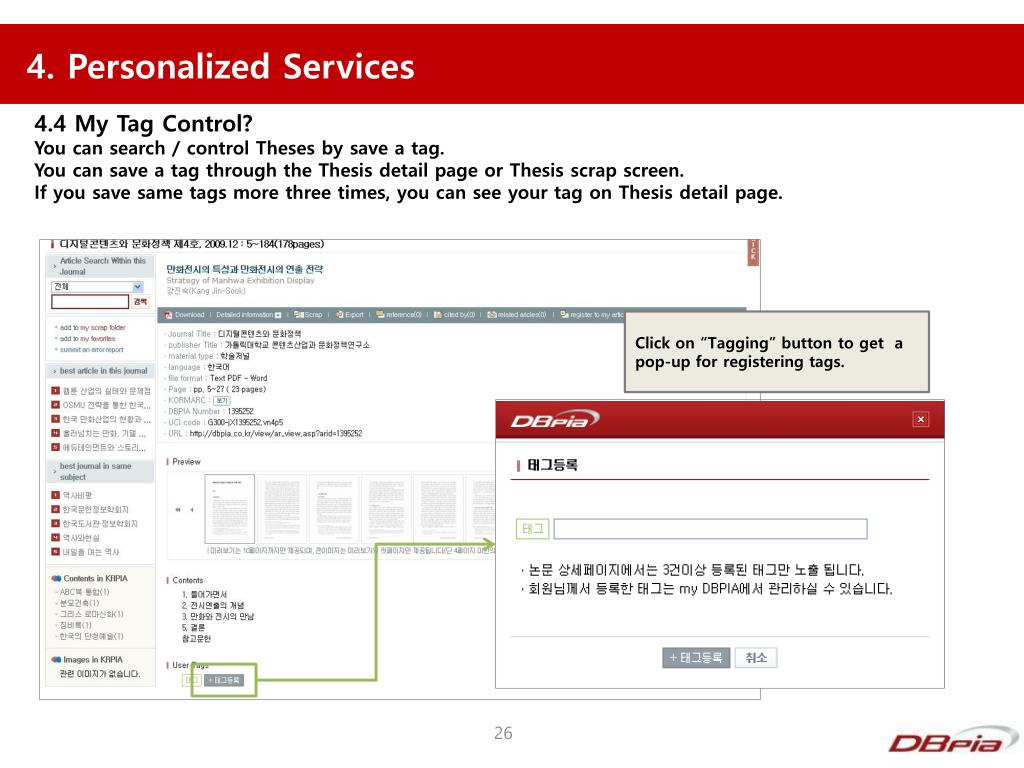Expand Article Search Within this Journal header

click(x=100, y=266)
